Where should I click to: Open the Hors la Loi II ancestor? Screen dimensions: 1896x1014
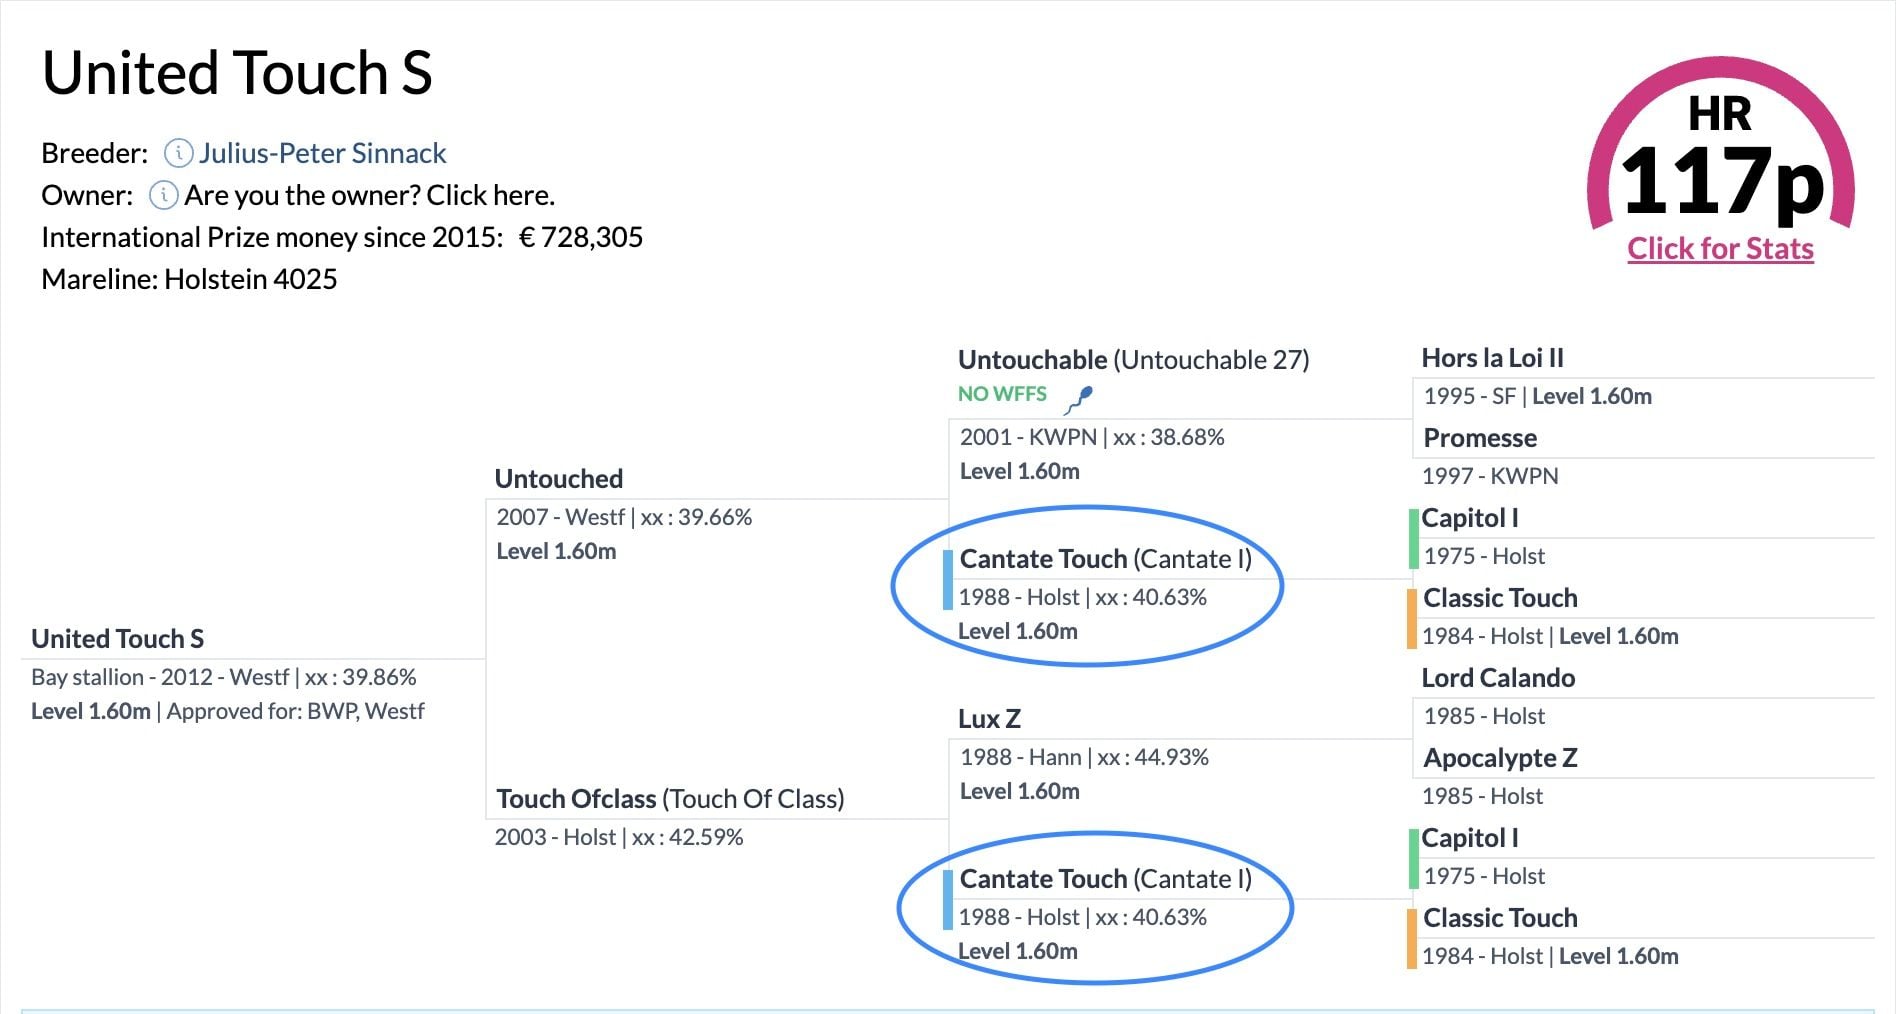[1493, 358]
